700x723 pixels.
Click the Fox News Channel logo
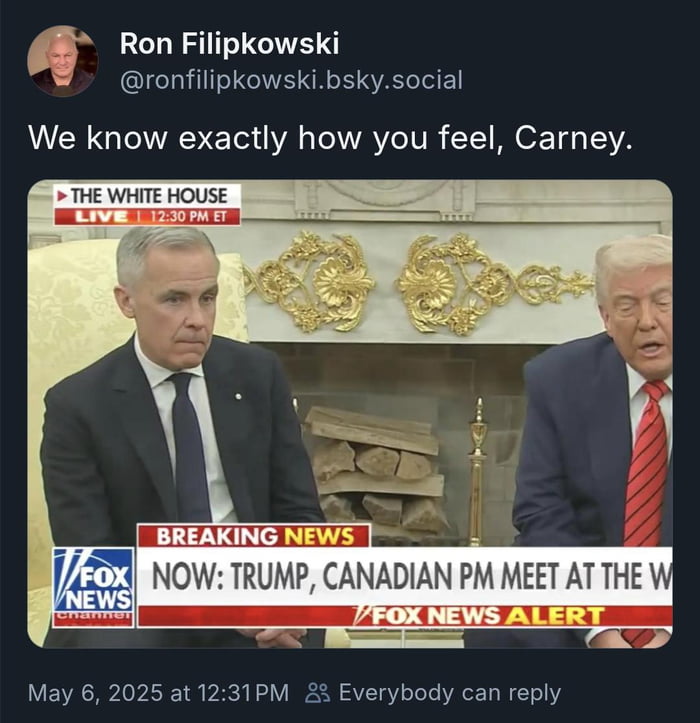(93, 586)
